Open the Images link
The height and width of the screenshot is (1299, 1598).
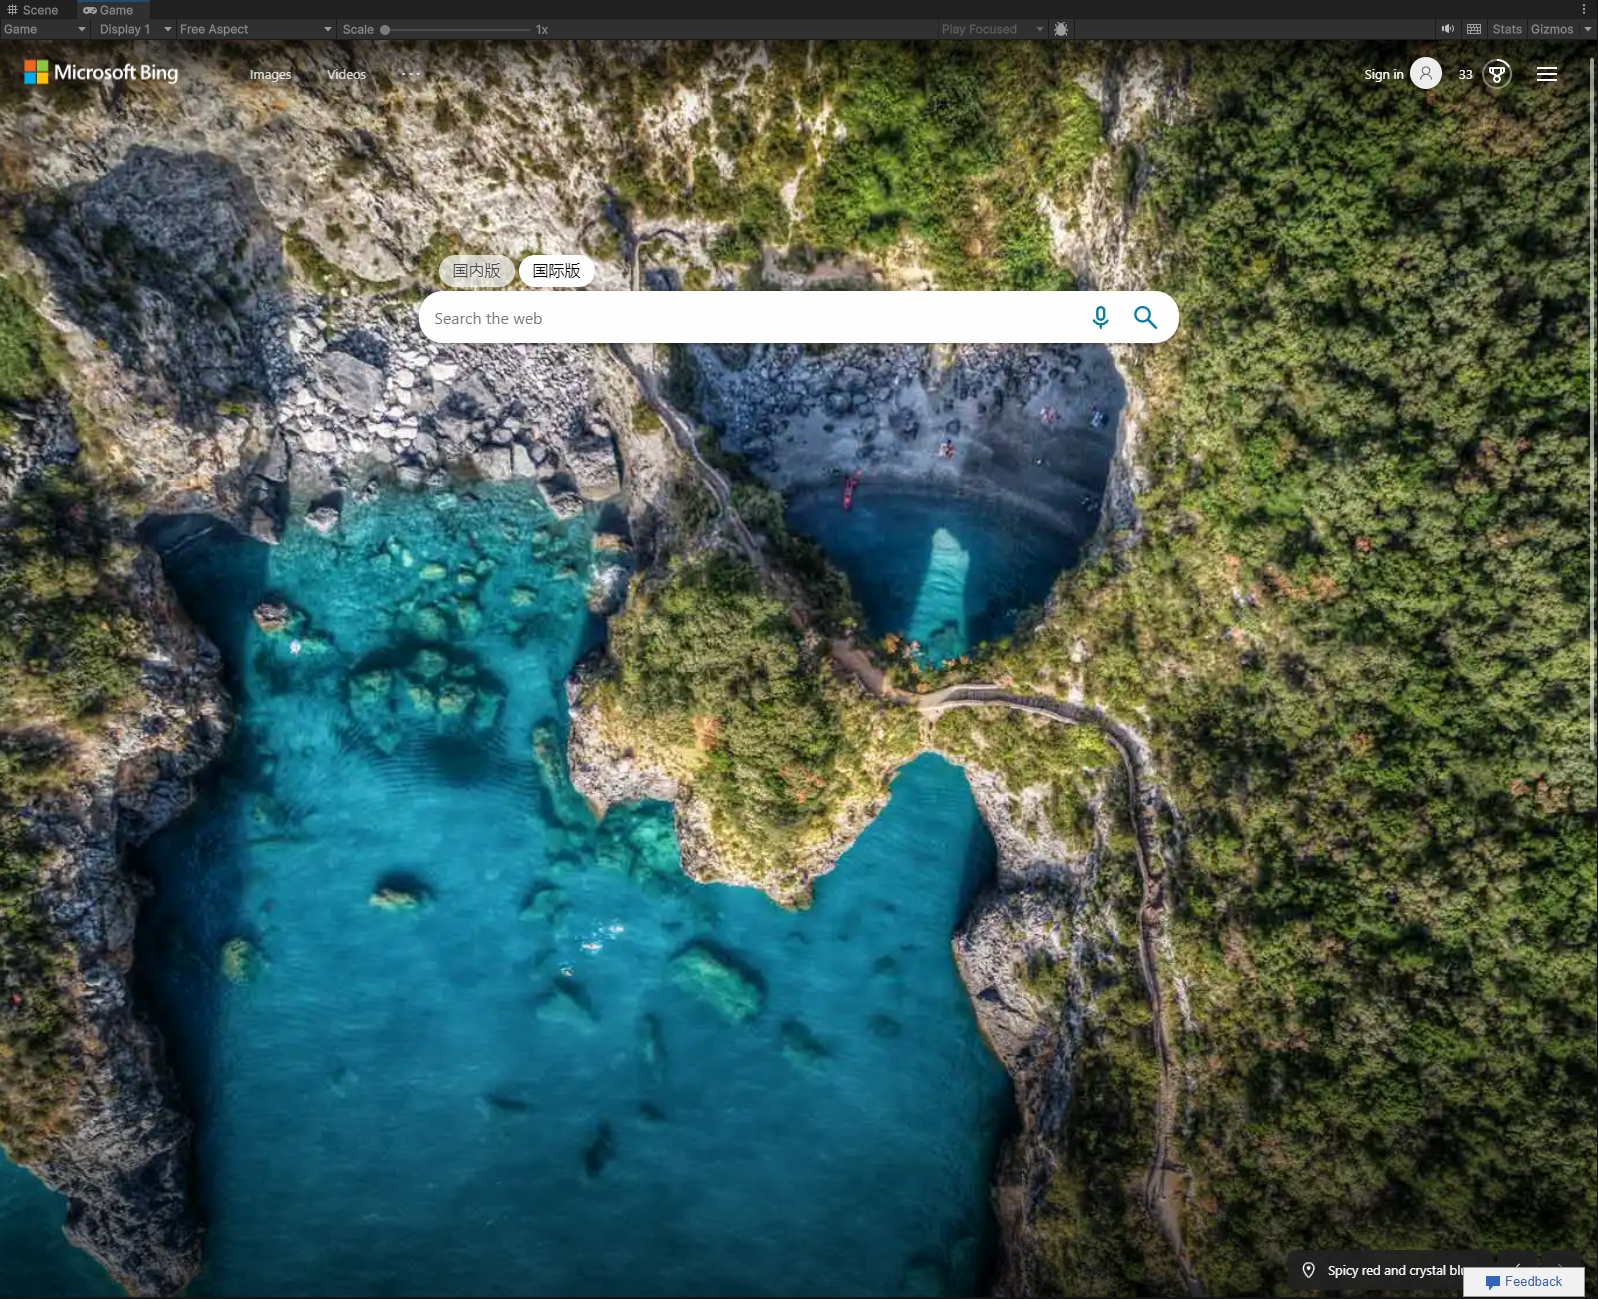pyautogui.click(x=270, y=74)
